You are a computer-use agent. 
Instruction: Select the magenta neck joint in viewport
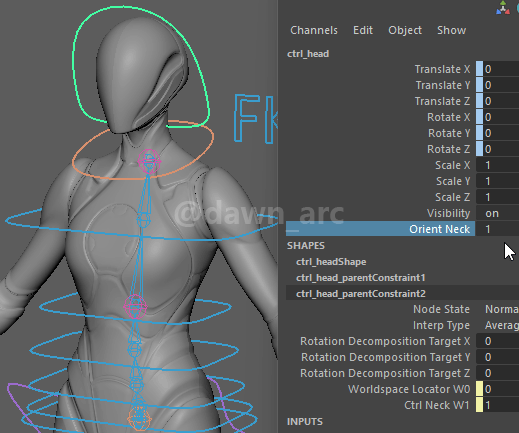click(x=149, y=161)
